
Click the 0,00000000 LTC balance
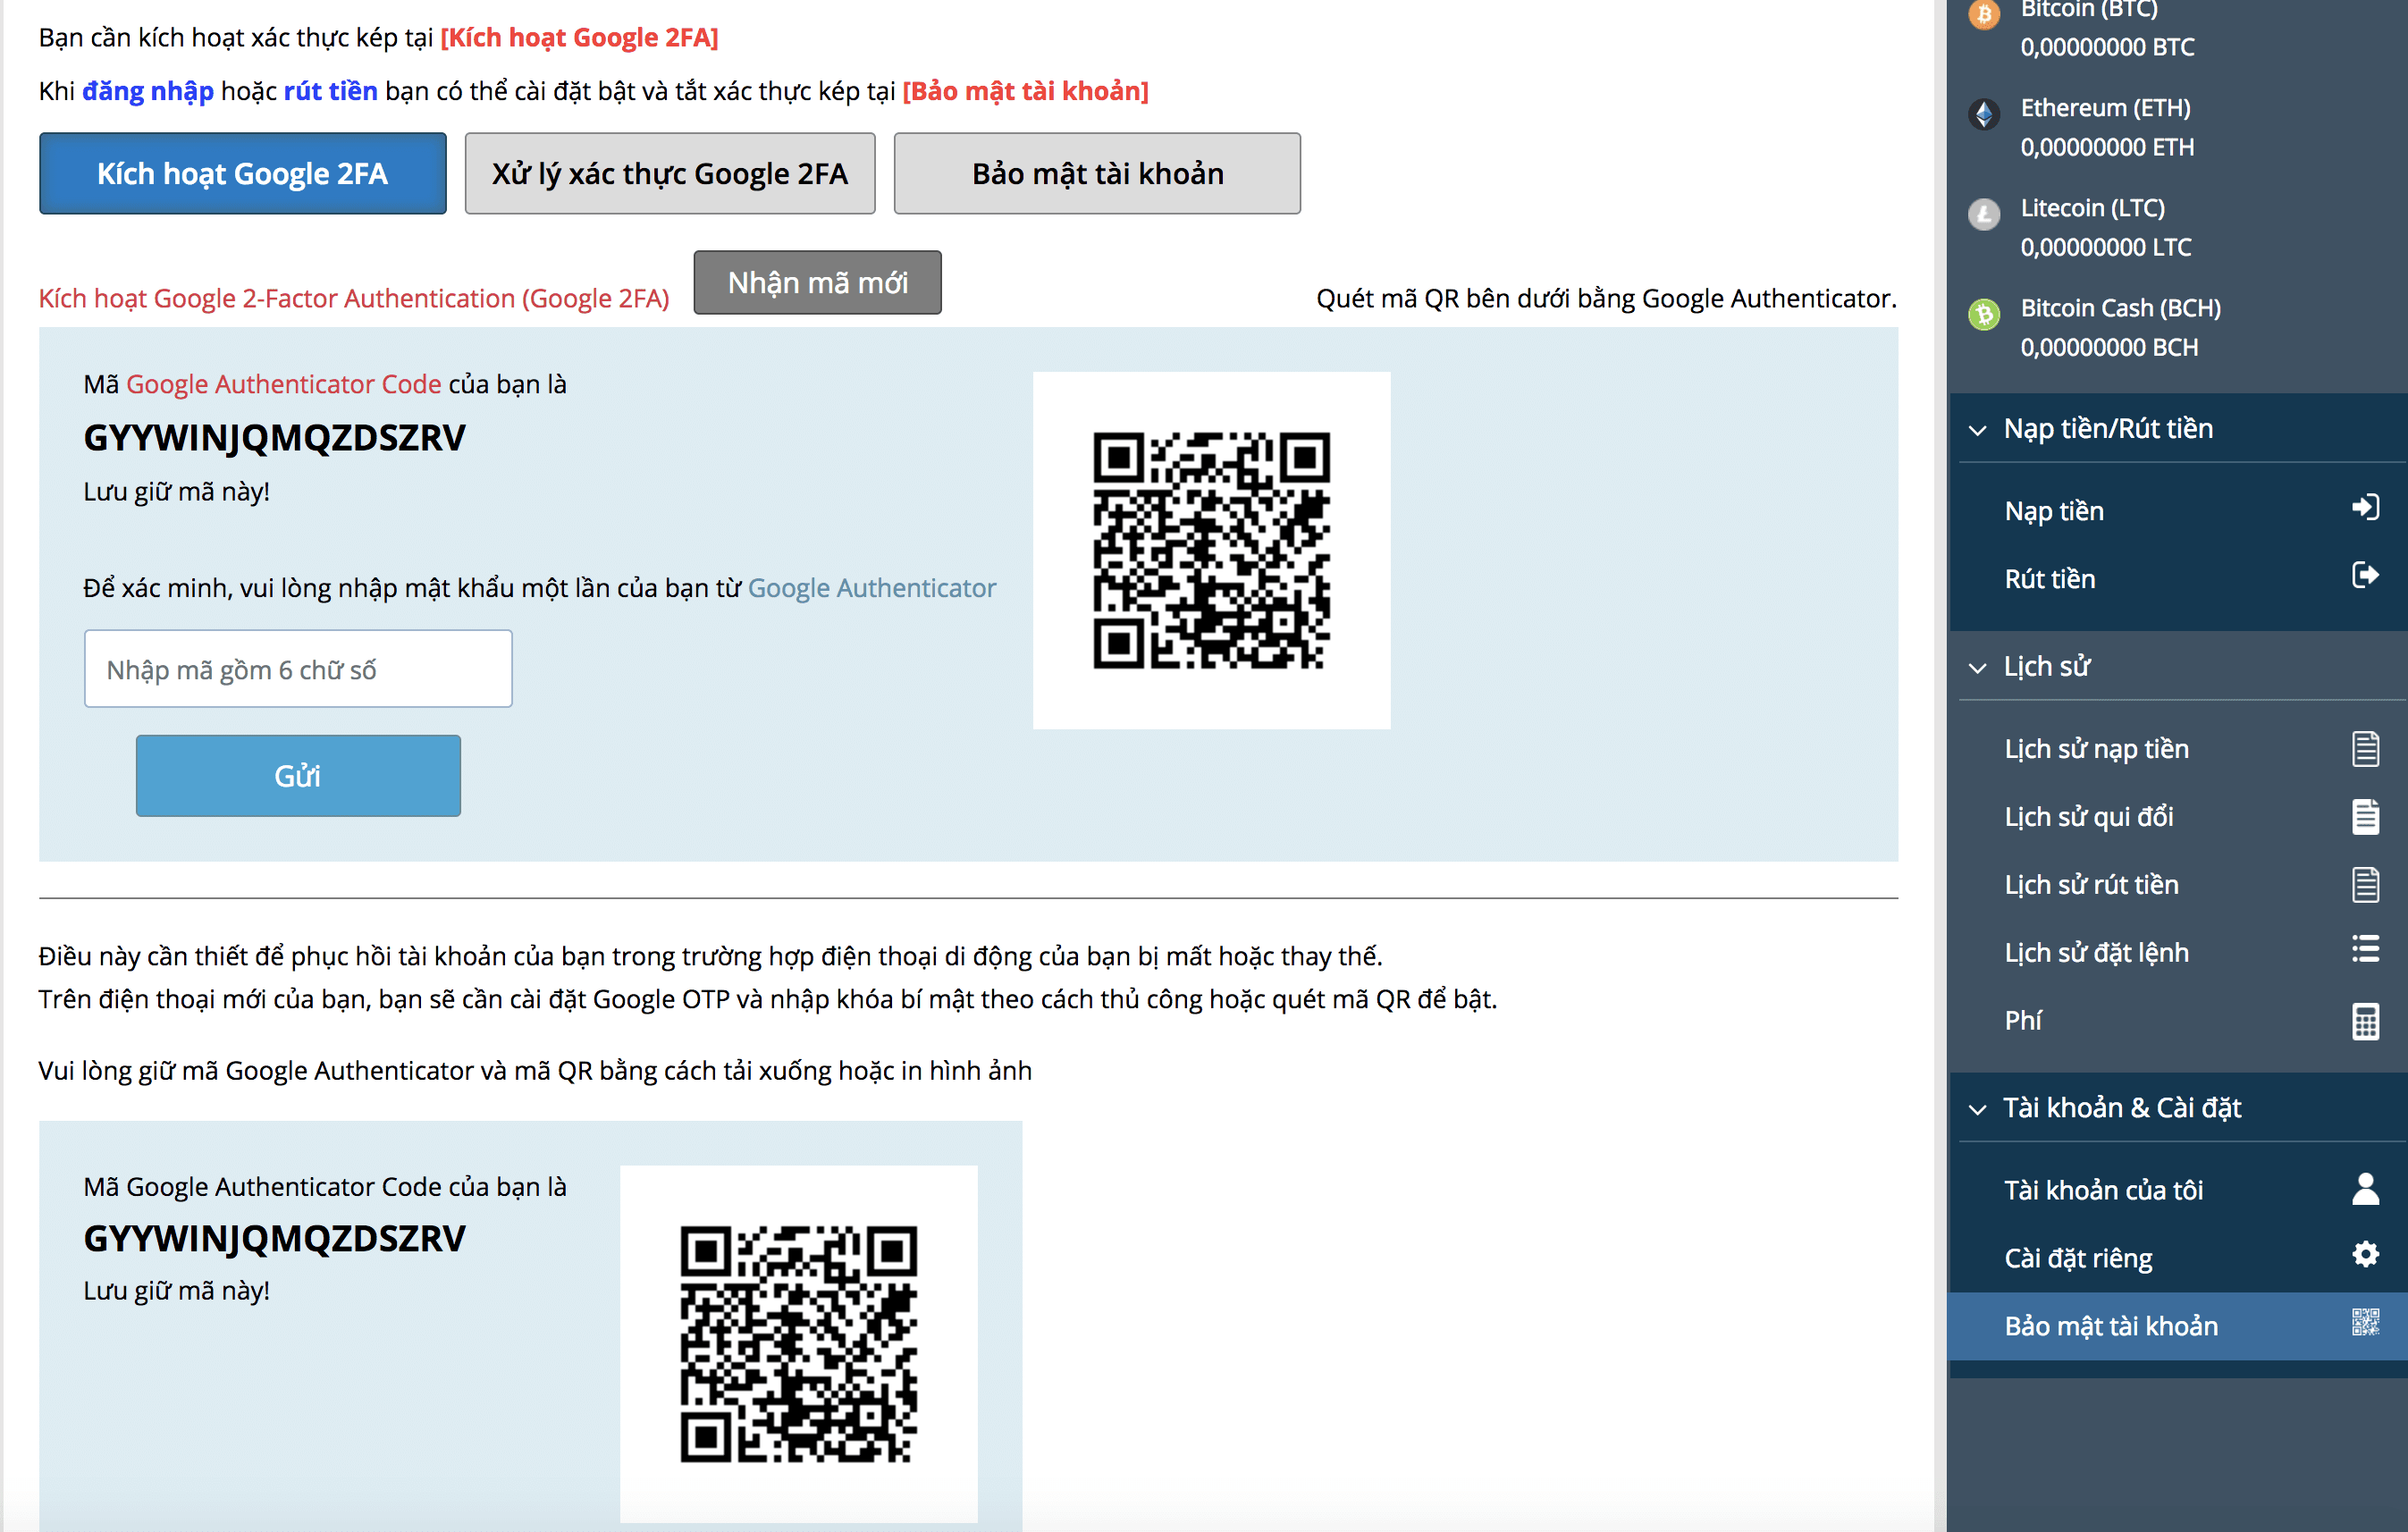click(x=2106, y=247)
